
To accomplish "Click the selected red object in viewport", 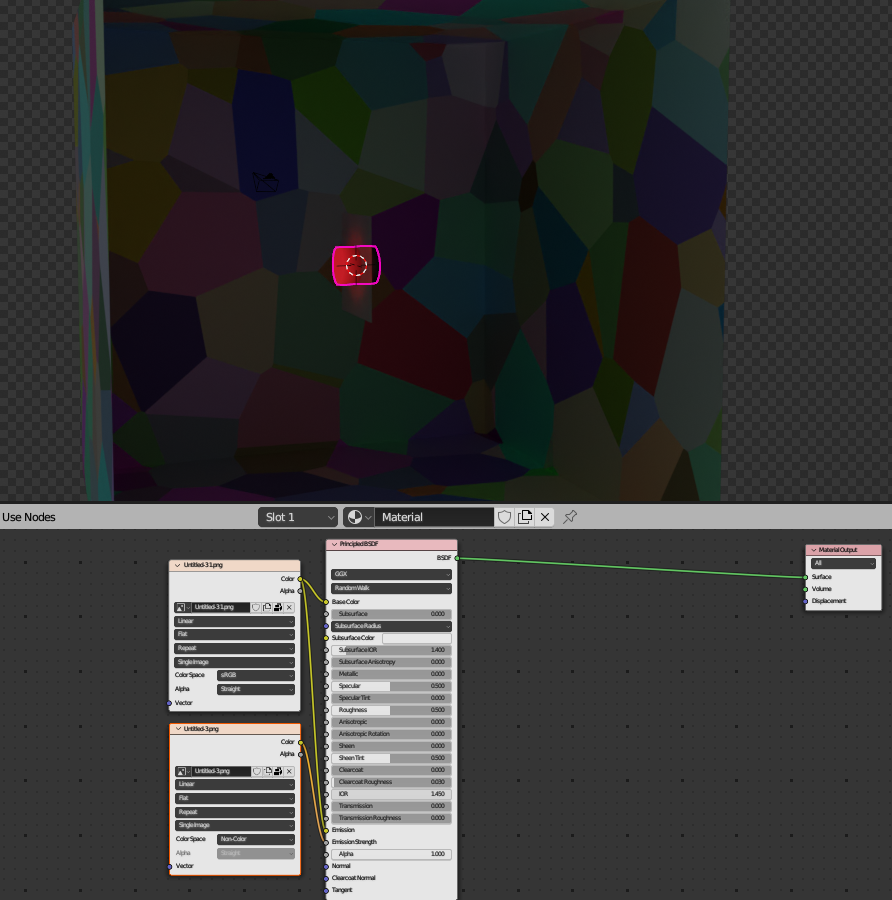I will coord(356,265).
